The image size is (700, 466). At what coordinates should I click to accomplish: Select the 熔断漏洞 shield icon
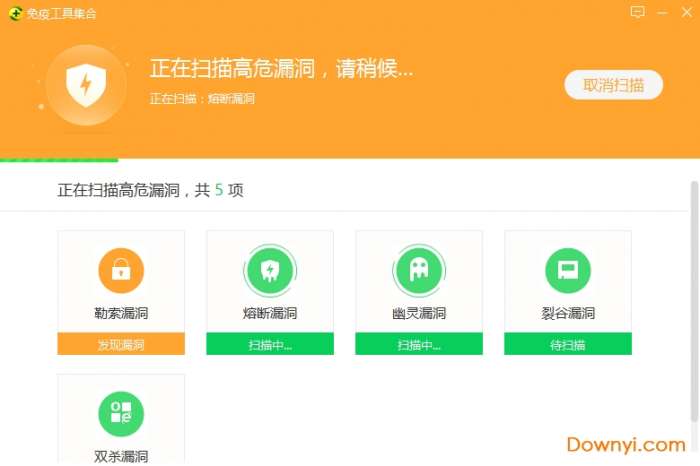click(x=270, y=270)
